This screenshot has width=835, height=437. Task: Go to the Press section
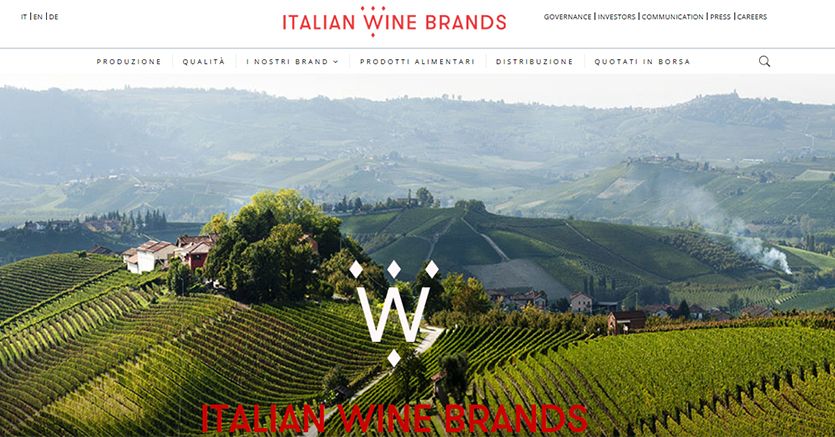(720, 17)
